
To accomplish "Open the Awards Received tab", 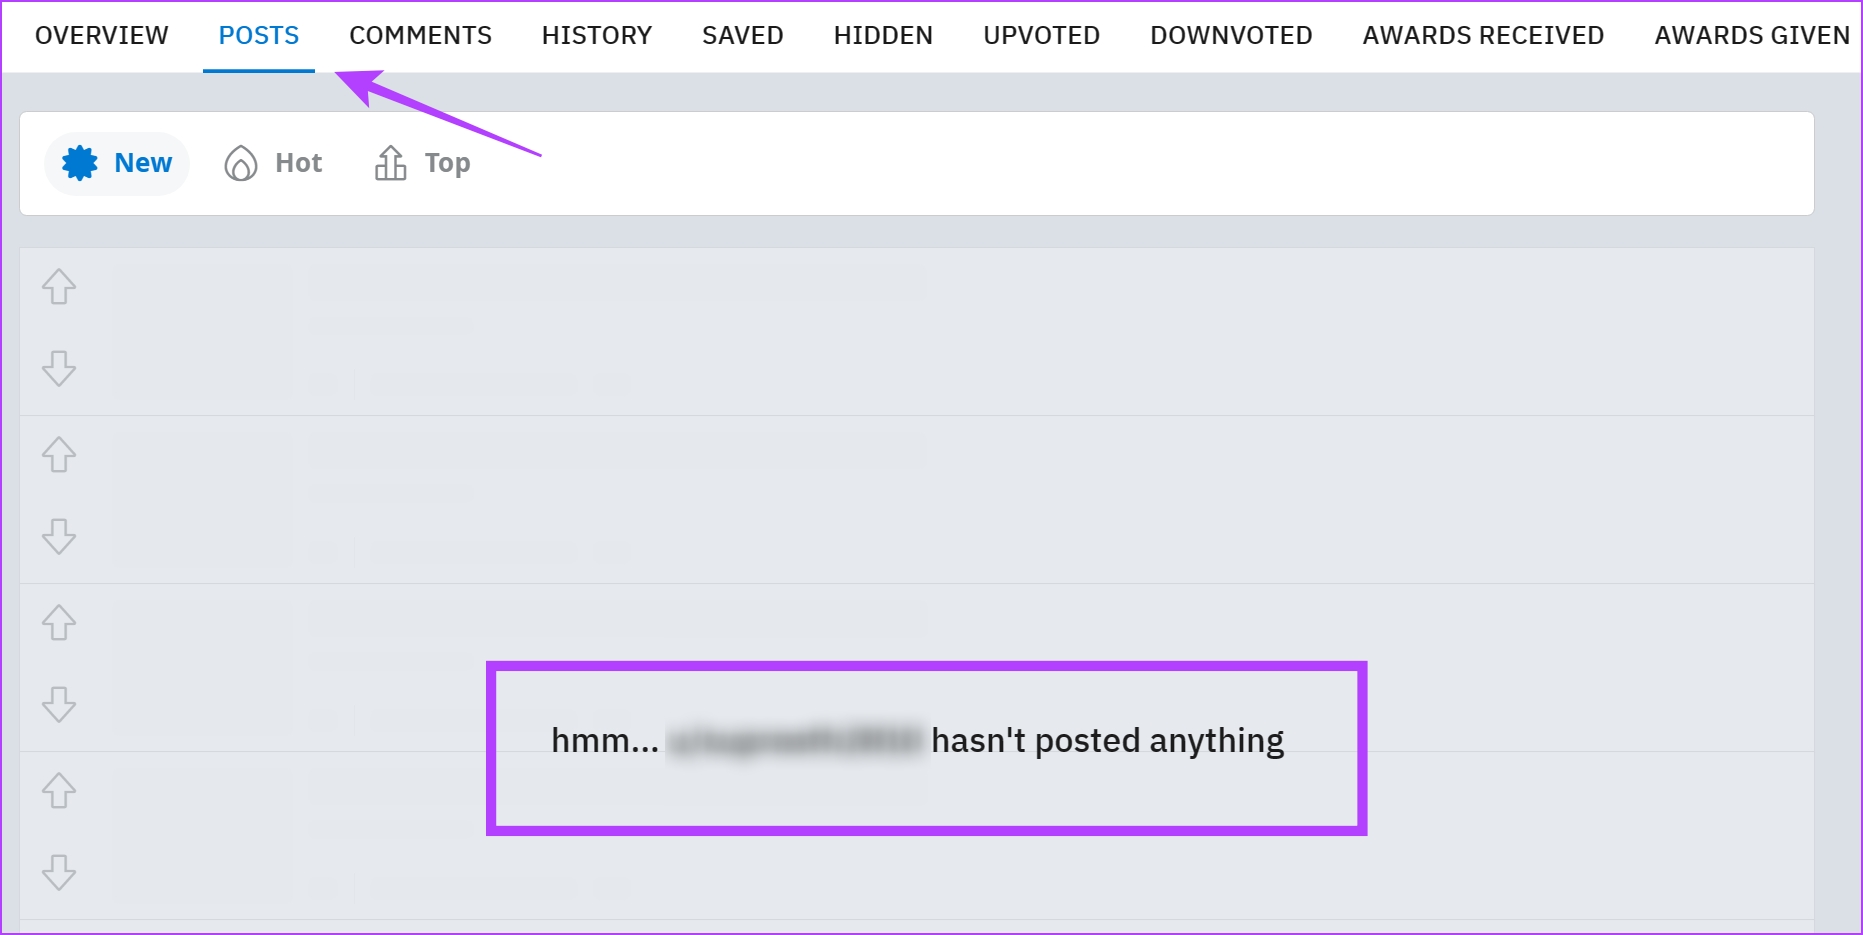I will pyautogui.click(x=1483, y=35).
